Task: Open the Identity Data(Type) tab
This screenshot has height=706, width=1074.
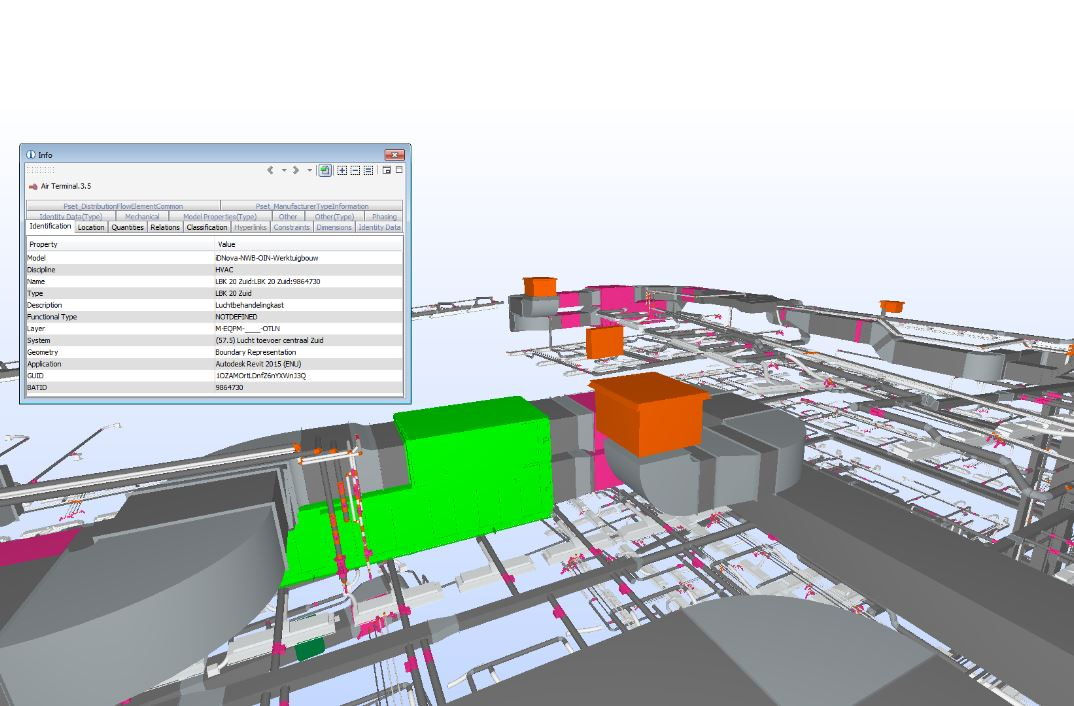Action: pos(71,216)
